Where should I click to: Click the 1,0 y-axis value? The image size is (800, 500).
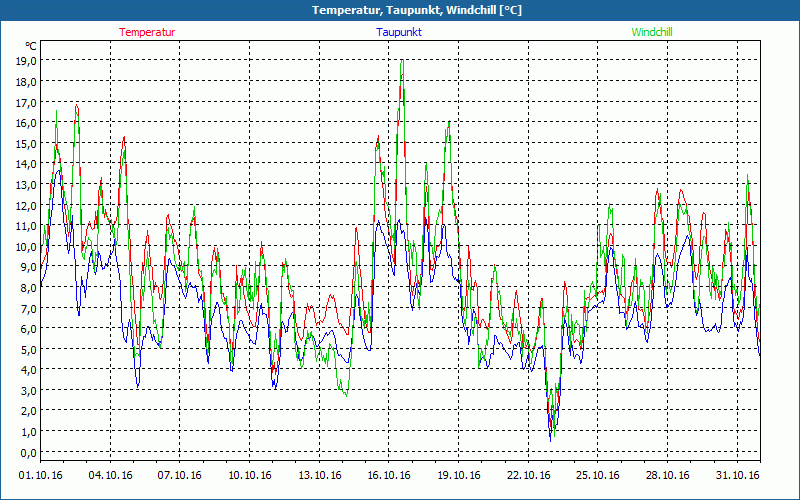(x=29, y=432)
